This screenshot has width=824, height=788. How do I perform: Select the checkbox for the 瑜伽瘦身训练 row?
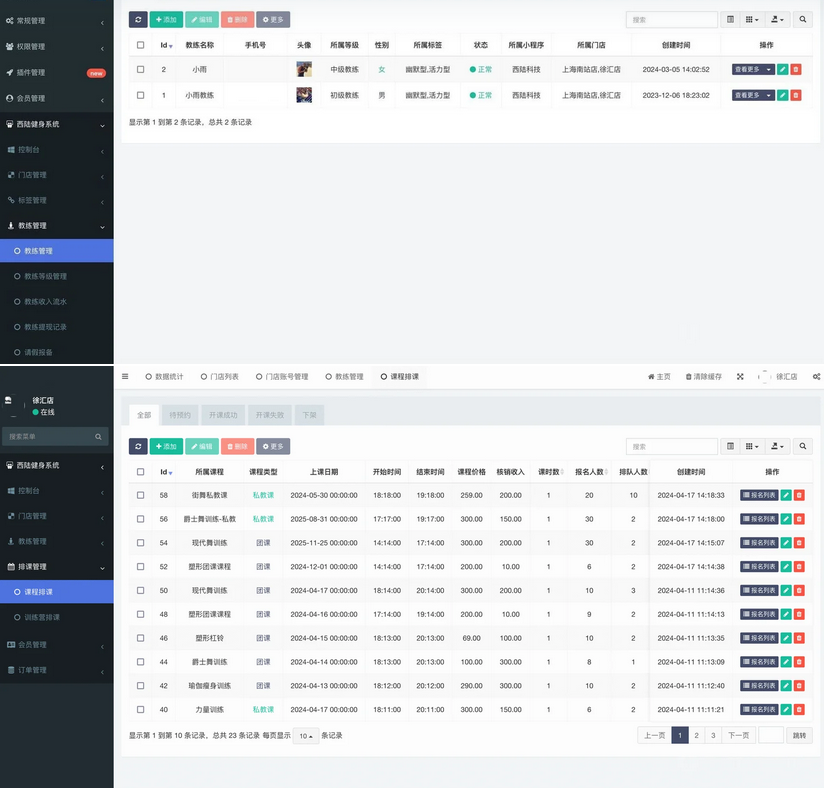(140, 686)
